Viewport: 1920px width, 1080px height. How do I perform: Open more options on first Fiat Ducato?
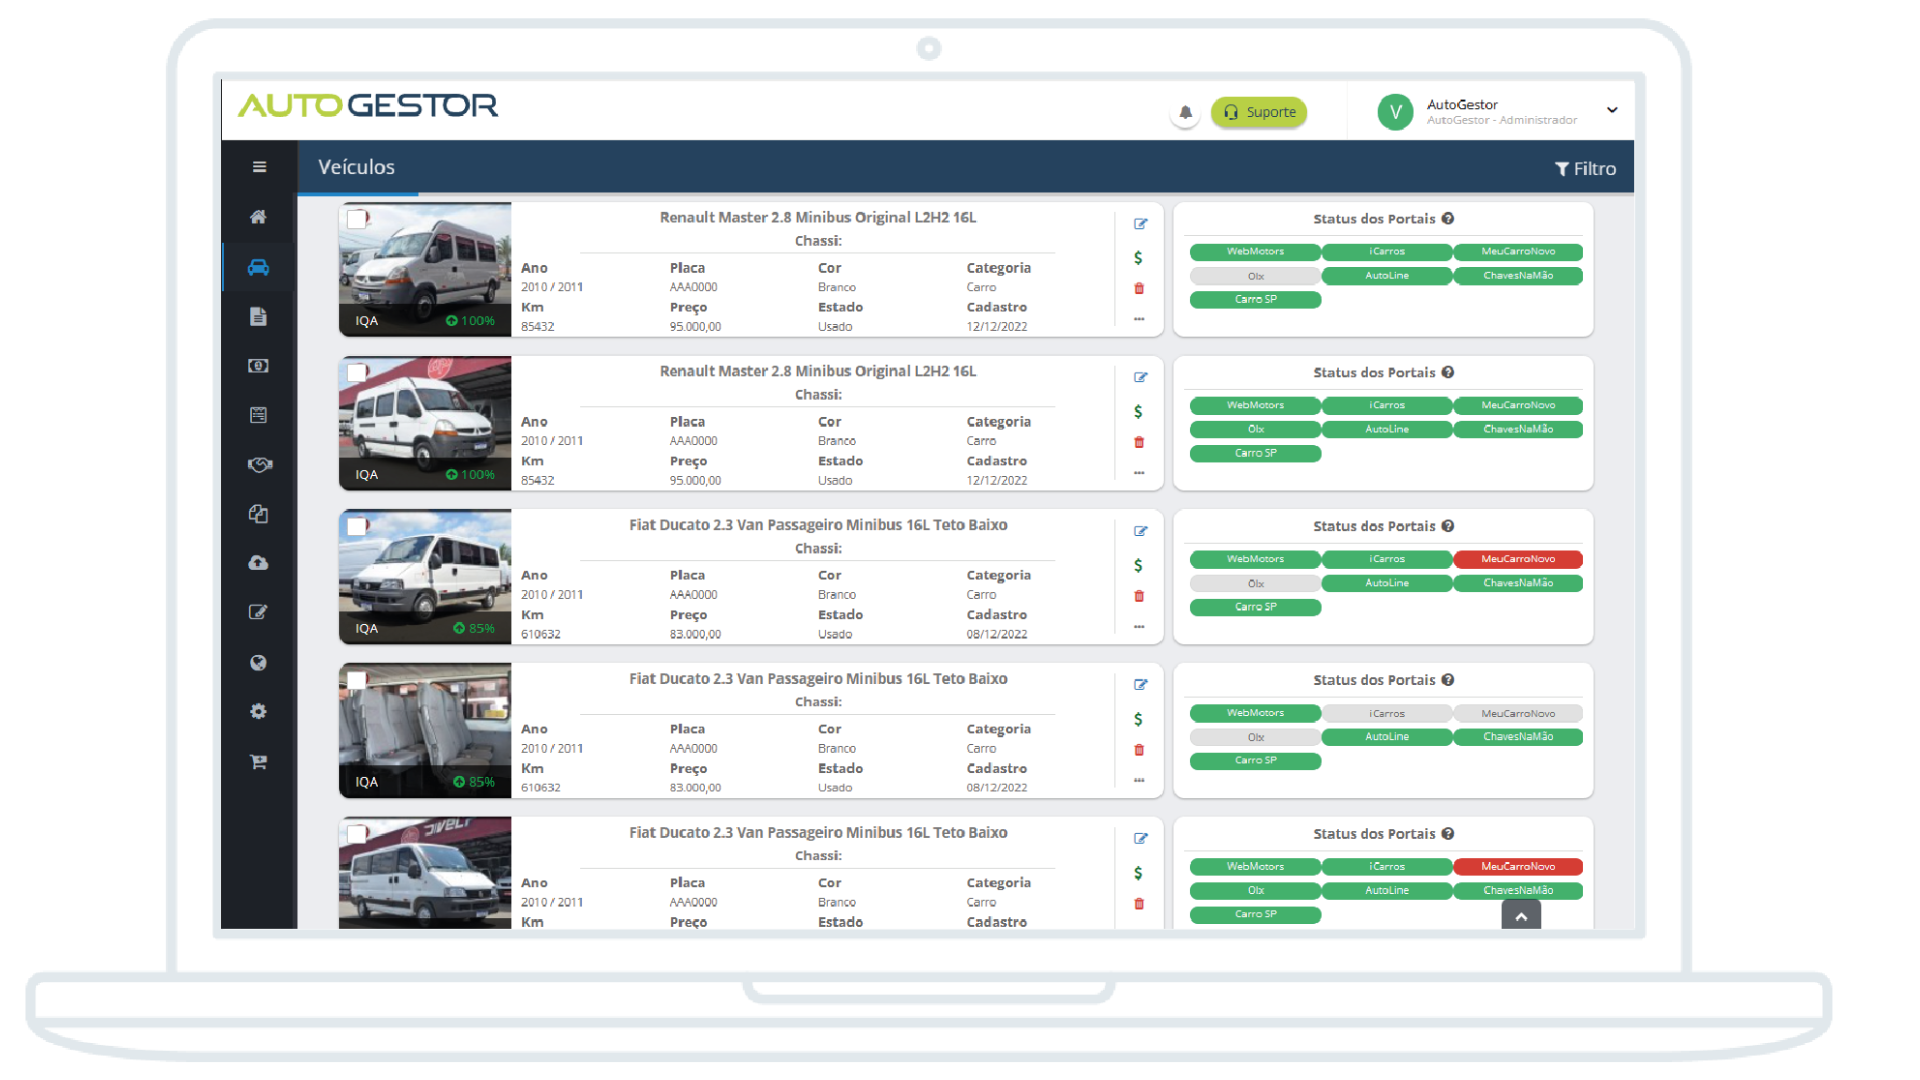pos(1139,628)
